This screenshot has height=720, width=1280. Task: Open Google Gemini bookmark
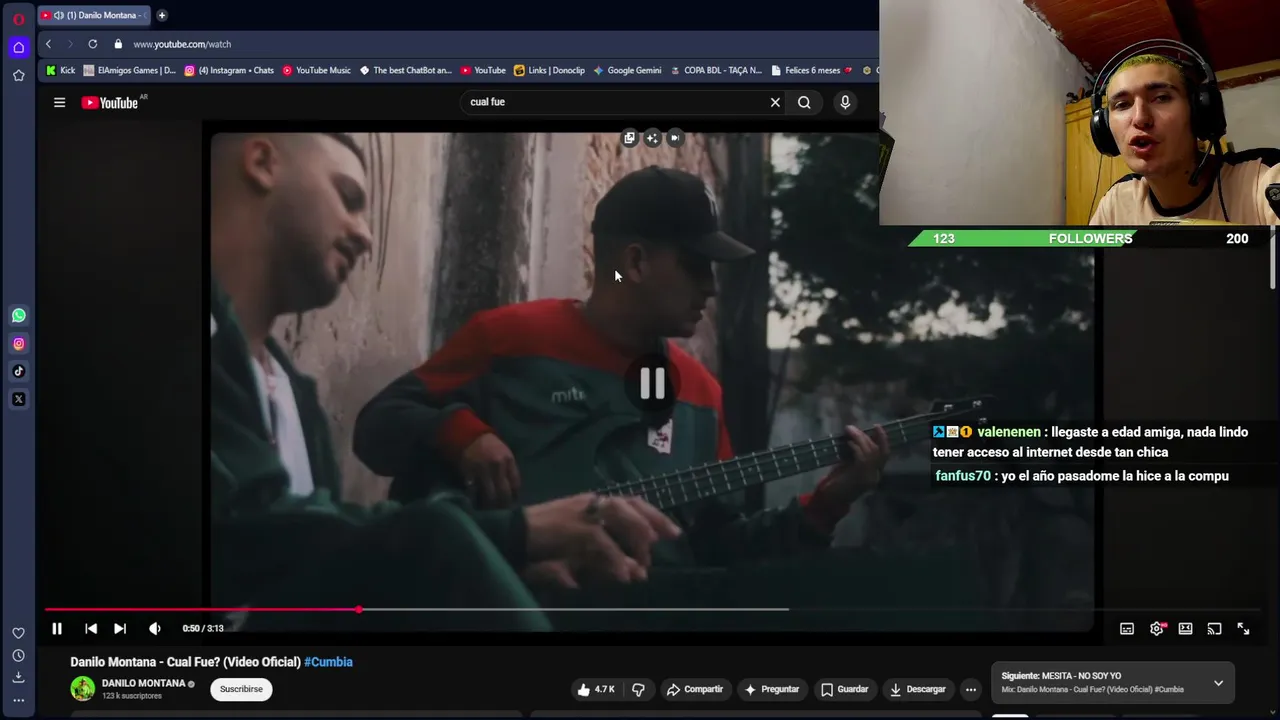coord(627,70)
